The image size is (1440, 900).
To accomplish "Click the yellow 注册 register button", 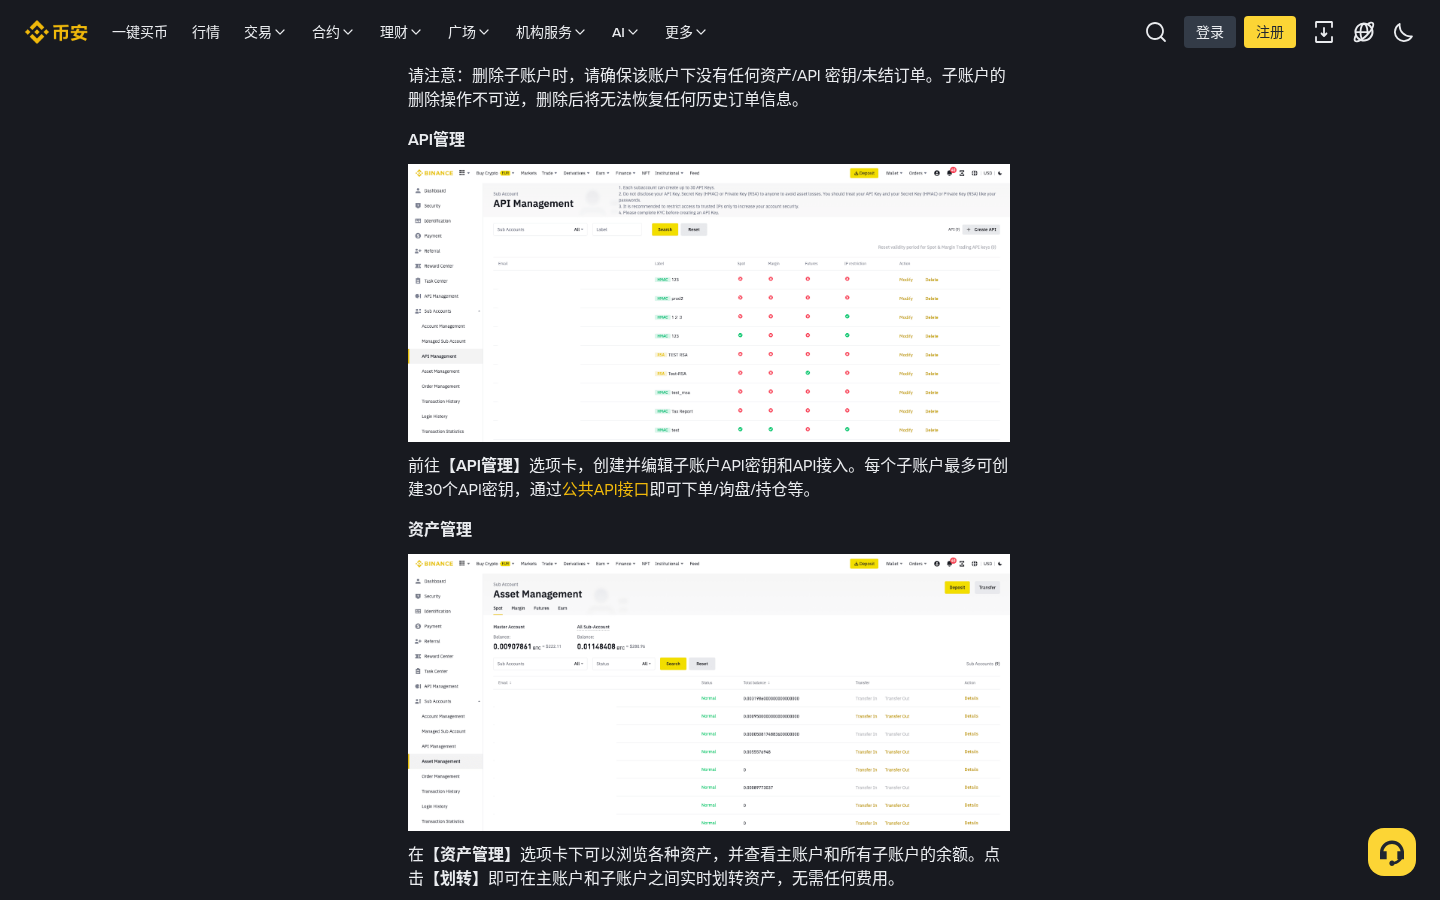I will tap(1270, 32).
